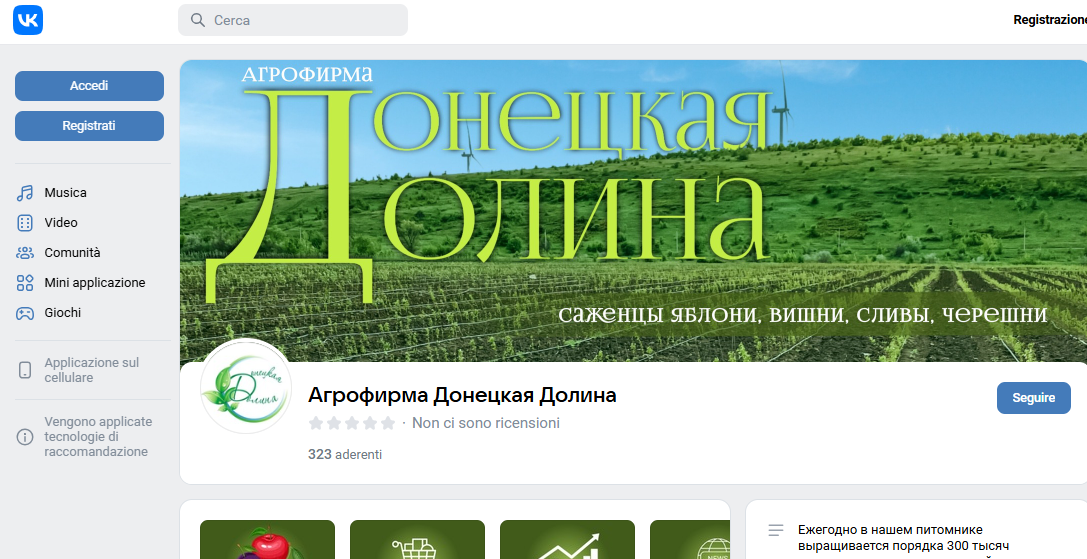Image resolution: width=1087 pixels, height=559 pixels.
Task: Open the news globe tile
Action: tap(690, 540)
